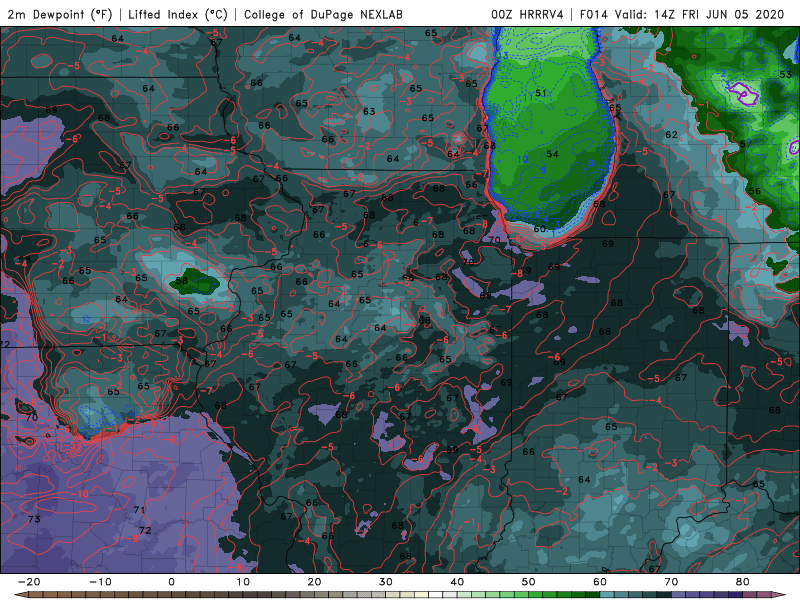Image resolution: width=800 pixels, height=600 pixels.
Task: Click the -20 tick label on color scale
Action: click(x=29, y=582)
